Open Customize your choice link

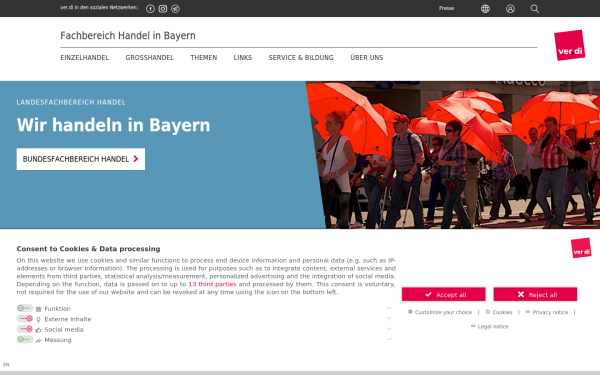click(x=440, y=312)
